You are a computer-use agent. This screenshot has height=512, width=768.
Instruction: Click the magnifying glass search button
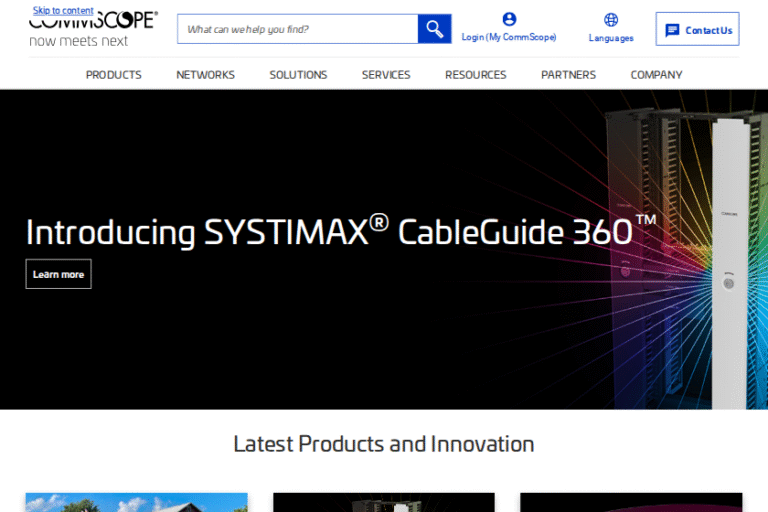tap(434, 29)
